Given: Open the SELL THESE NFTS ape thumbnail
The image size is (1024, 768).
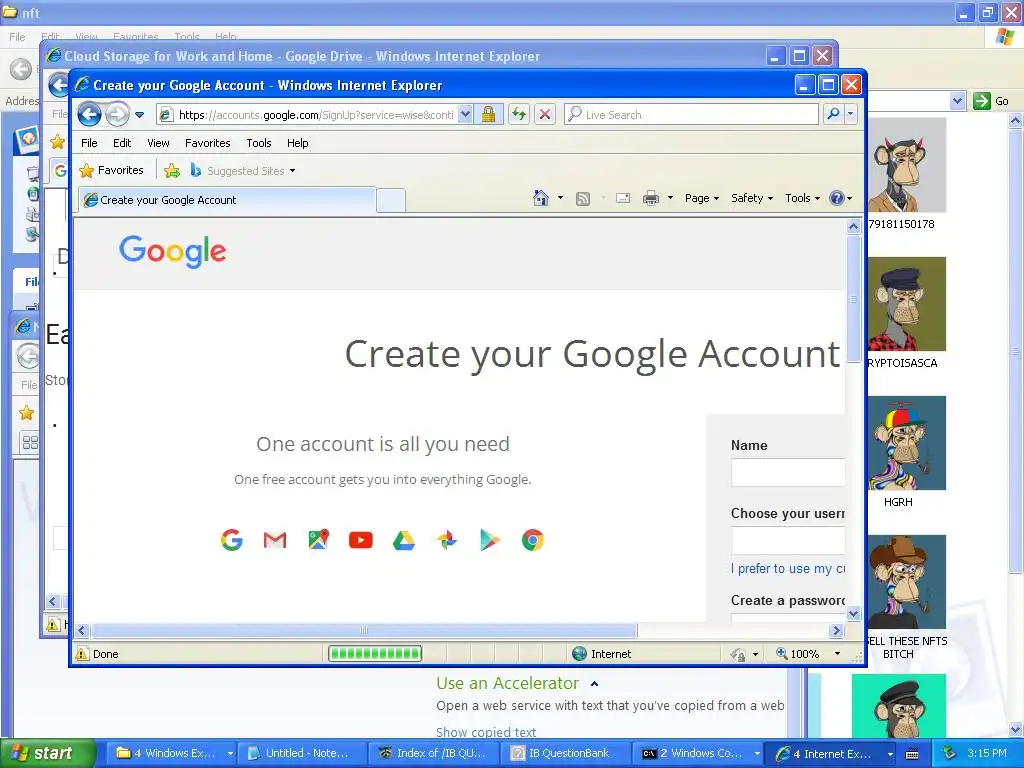Looking at the screenshot, I should (x=906, y=582).
